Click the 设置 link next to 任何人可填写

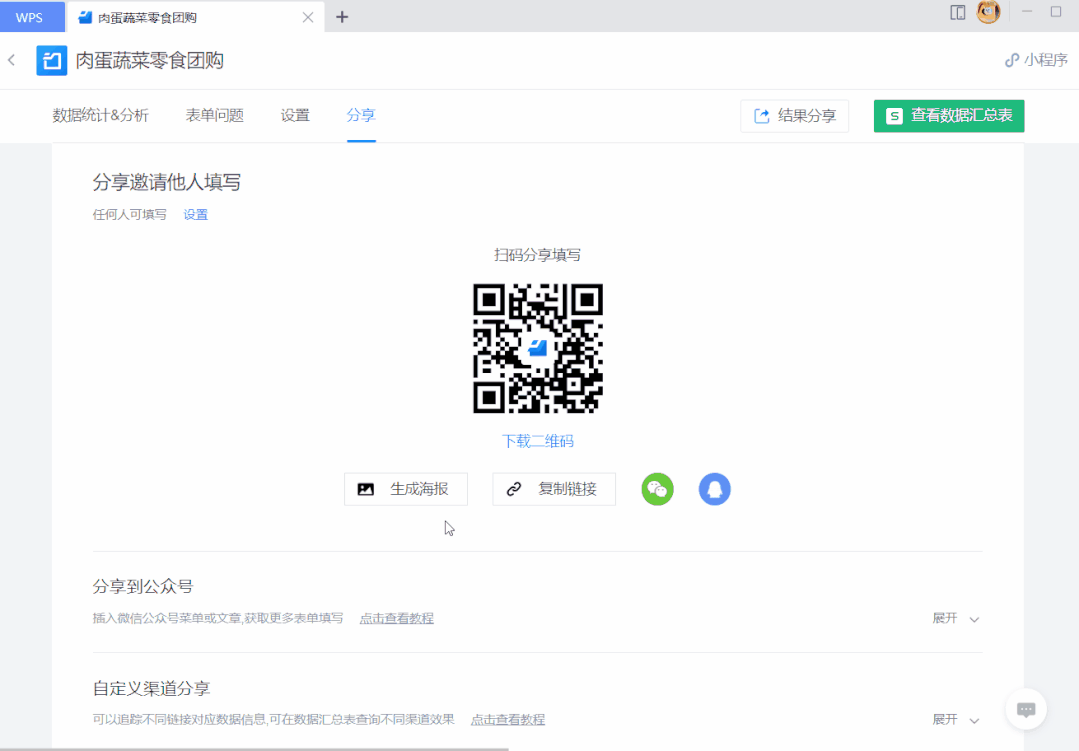196,214
